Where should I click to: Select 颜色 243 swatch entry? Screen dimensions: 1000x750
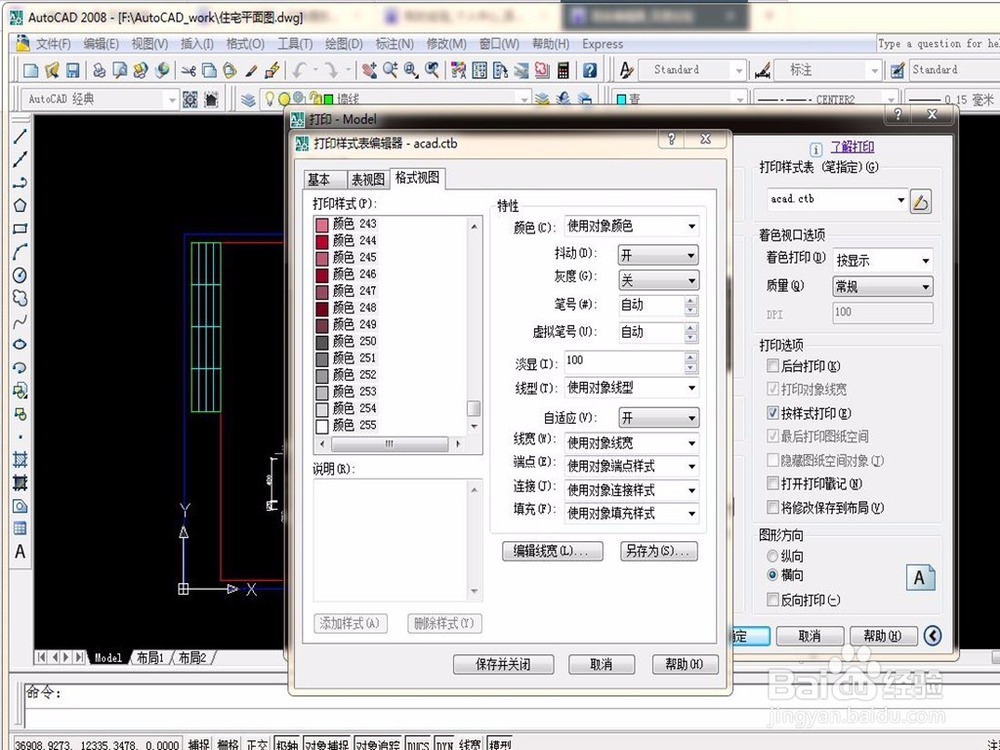coord(346,224)
